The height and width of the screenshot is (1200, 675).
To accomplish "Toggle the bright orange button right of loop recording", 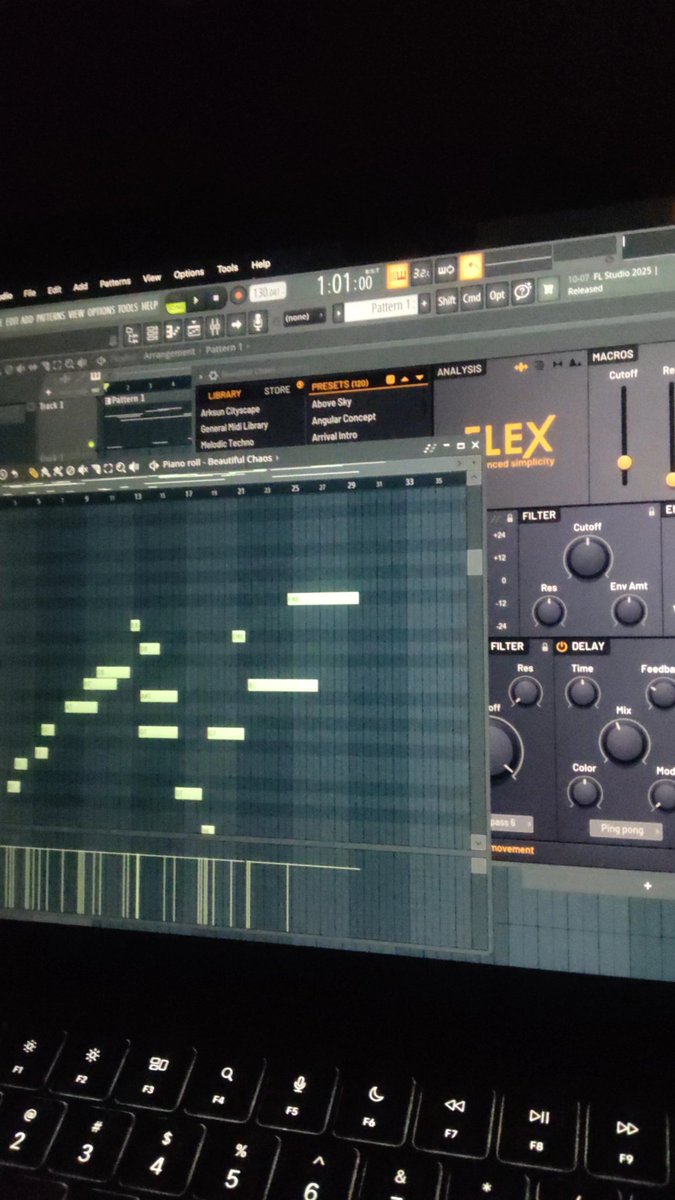I will coord(471,267).
